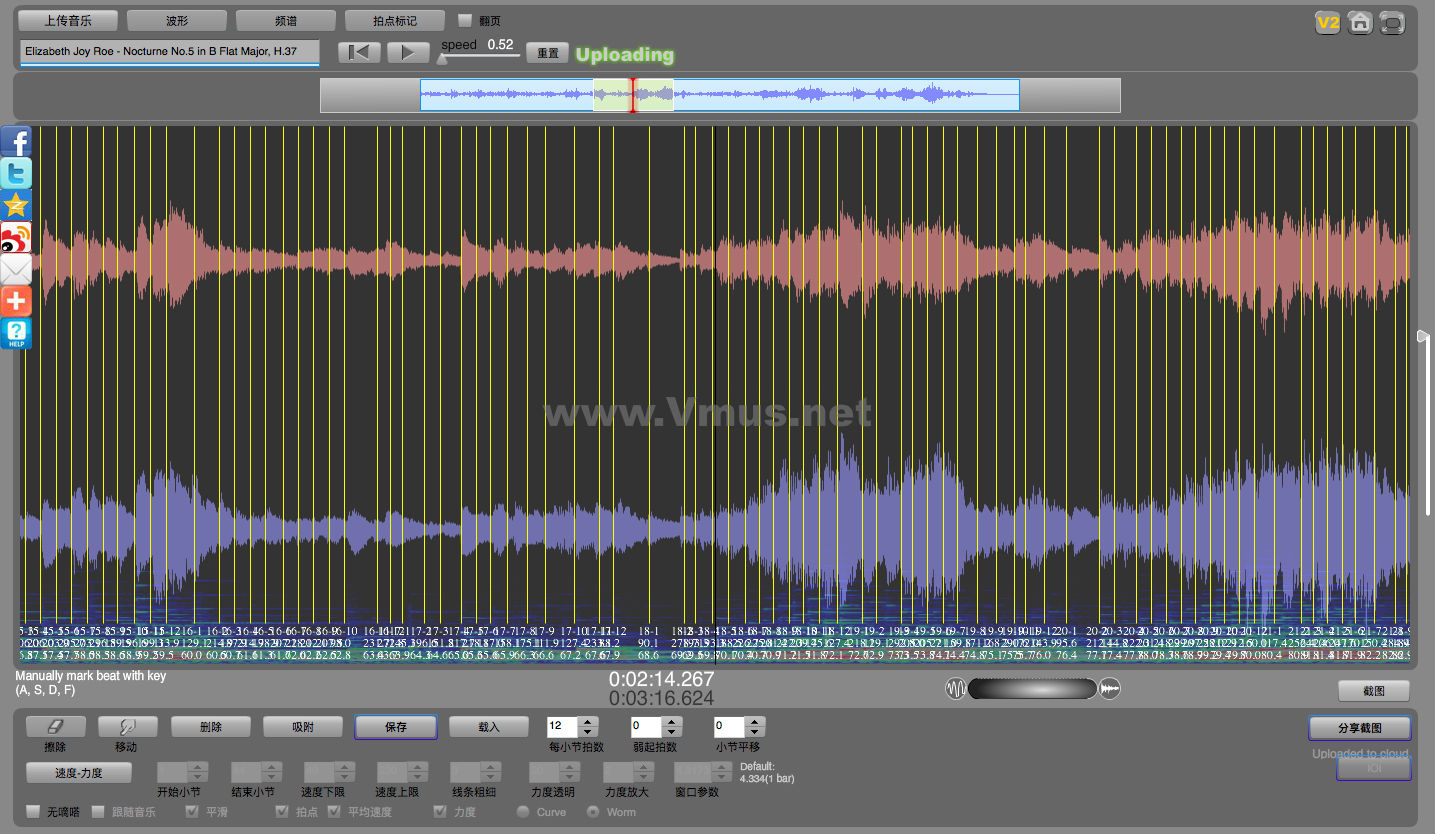Click the V2 version icon
The image size is (1435, 834).
click(1327, 23)
